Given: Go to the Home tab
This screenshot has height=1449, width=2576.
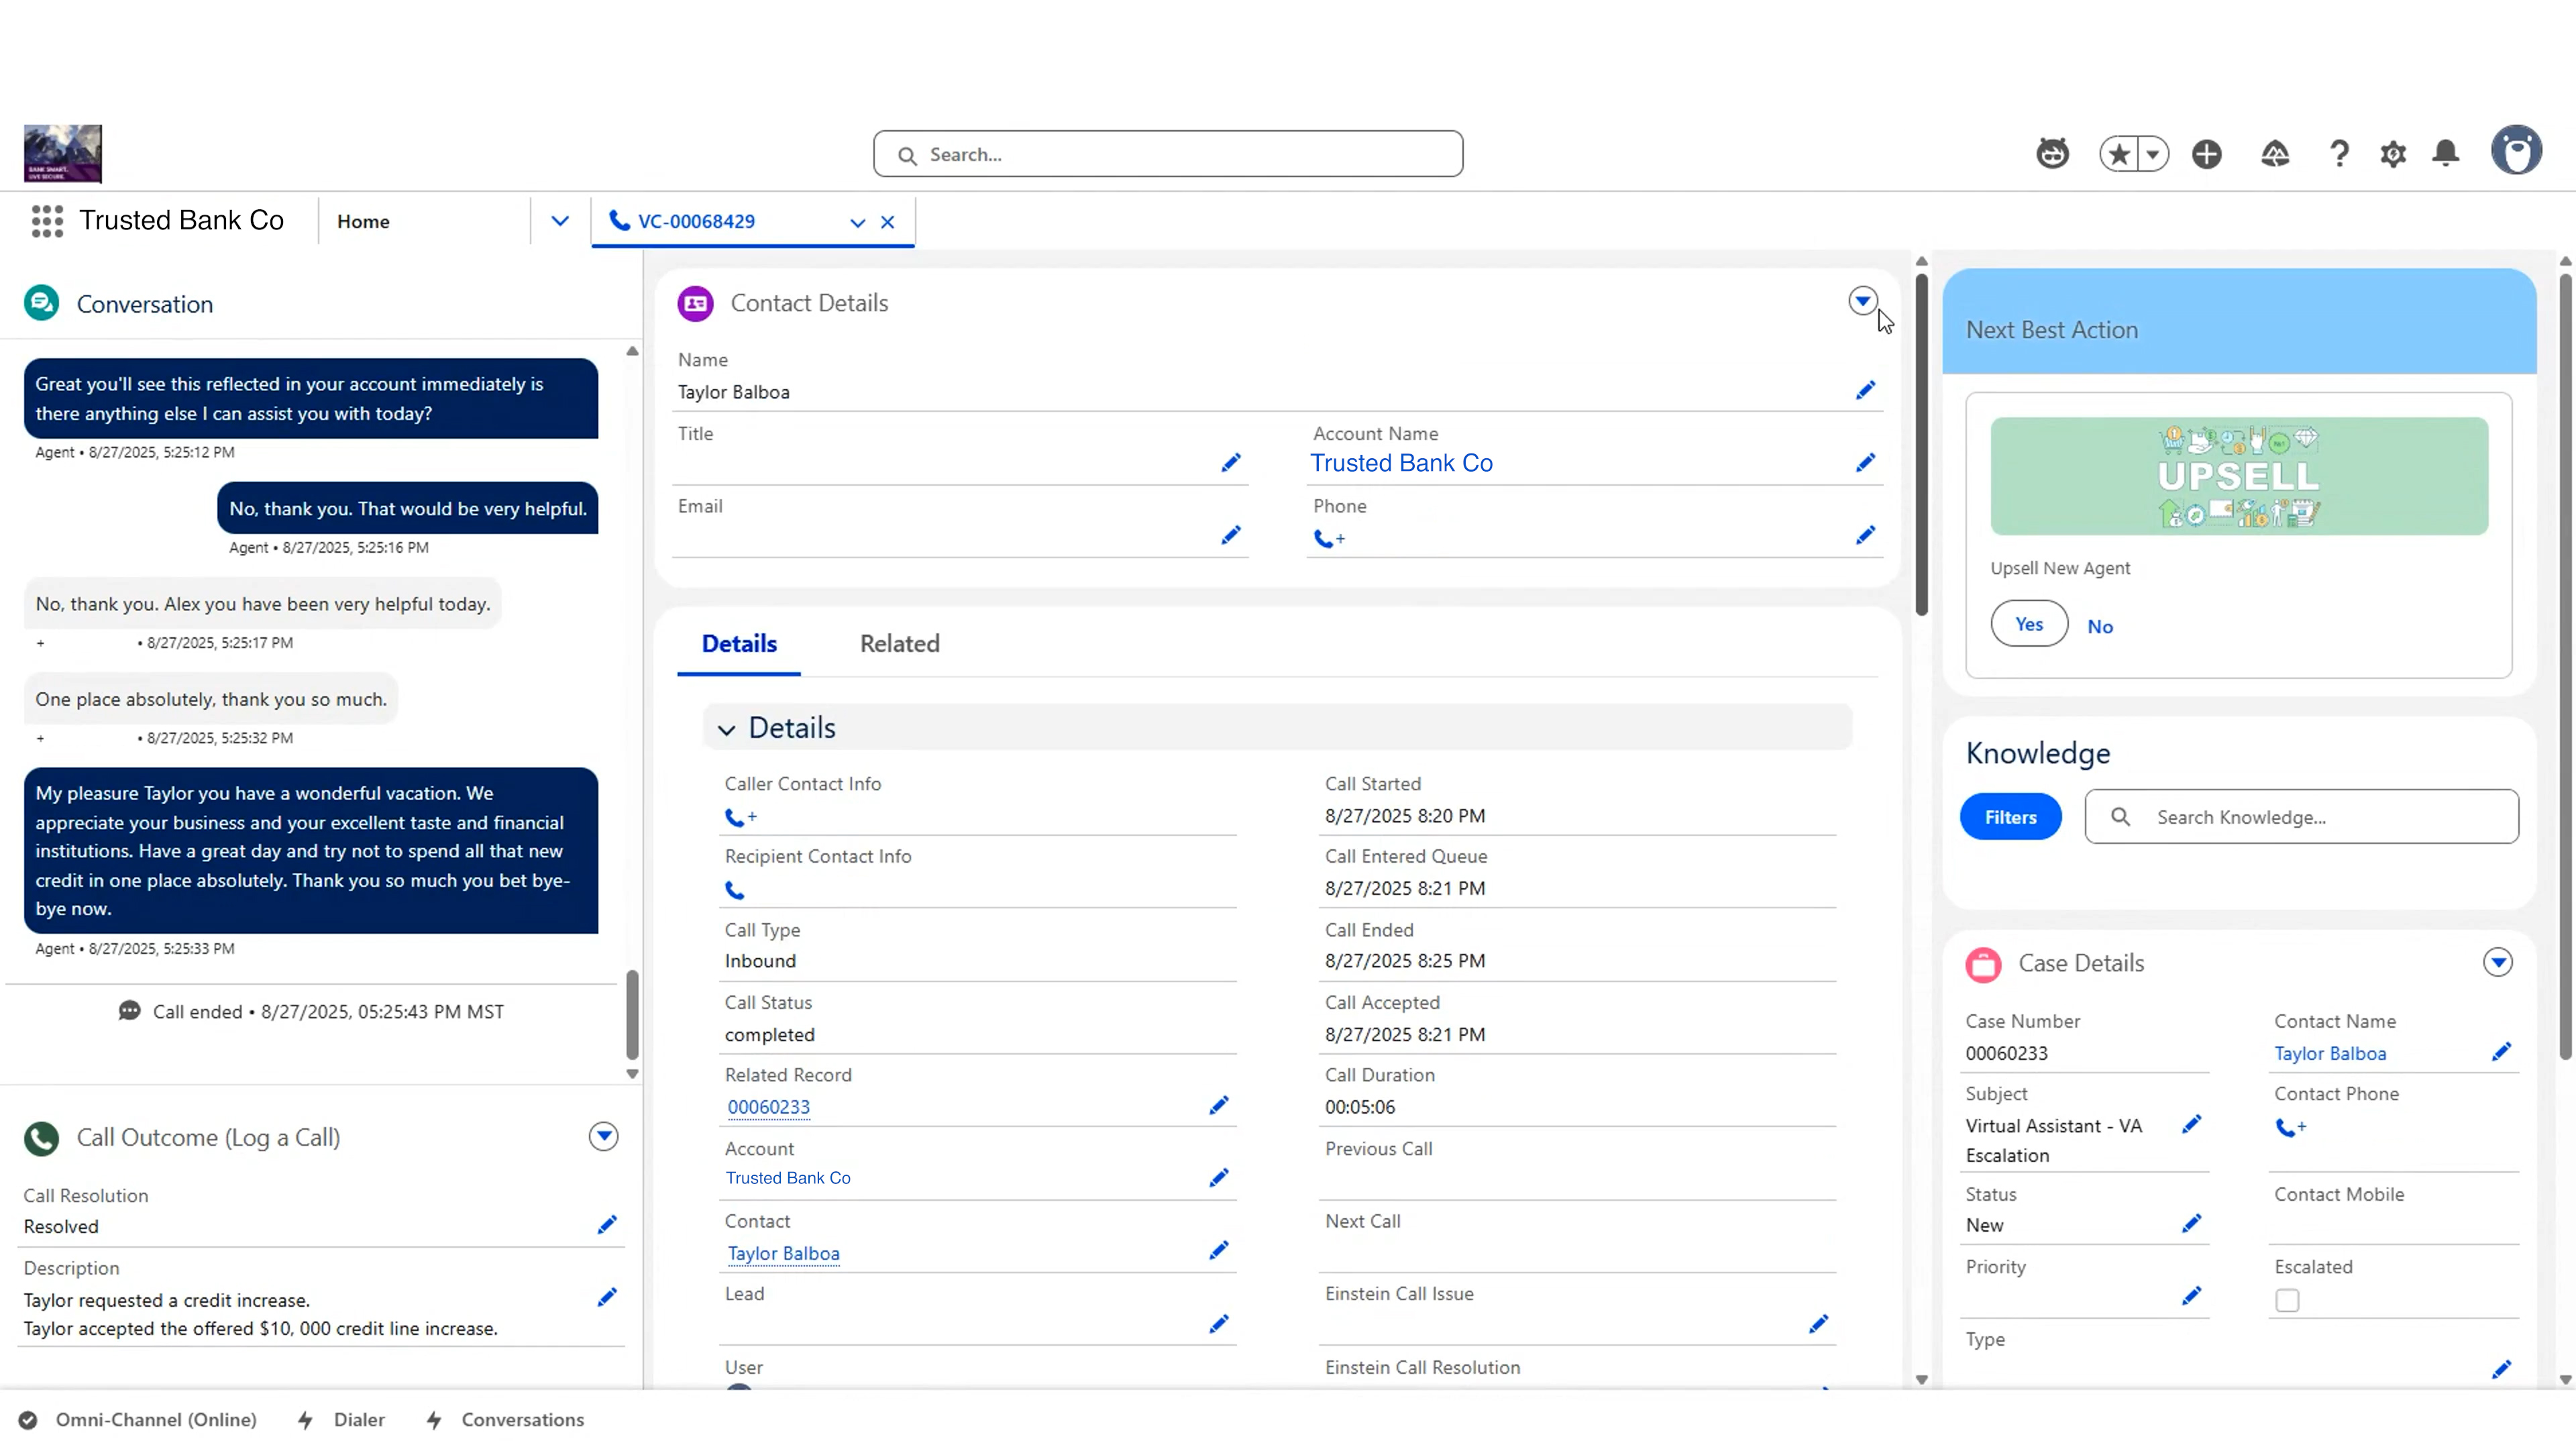Looking at the screenshot, I should pos(363,221).
